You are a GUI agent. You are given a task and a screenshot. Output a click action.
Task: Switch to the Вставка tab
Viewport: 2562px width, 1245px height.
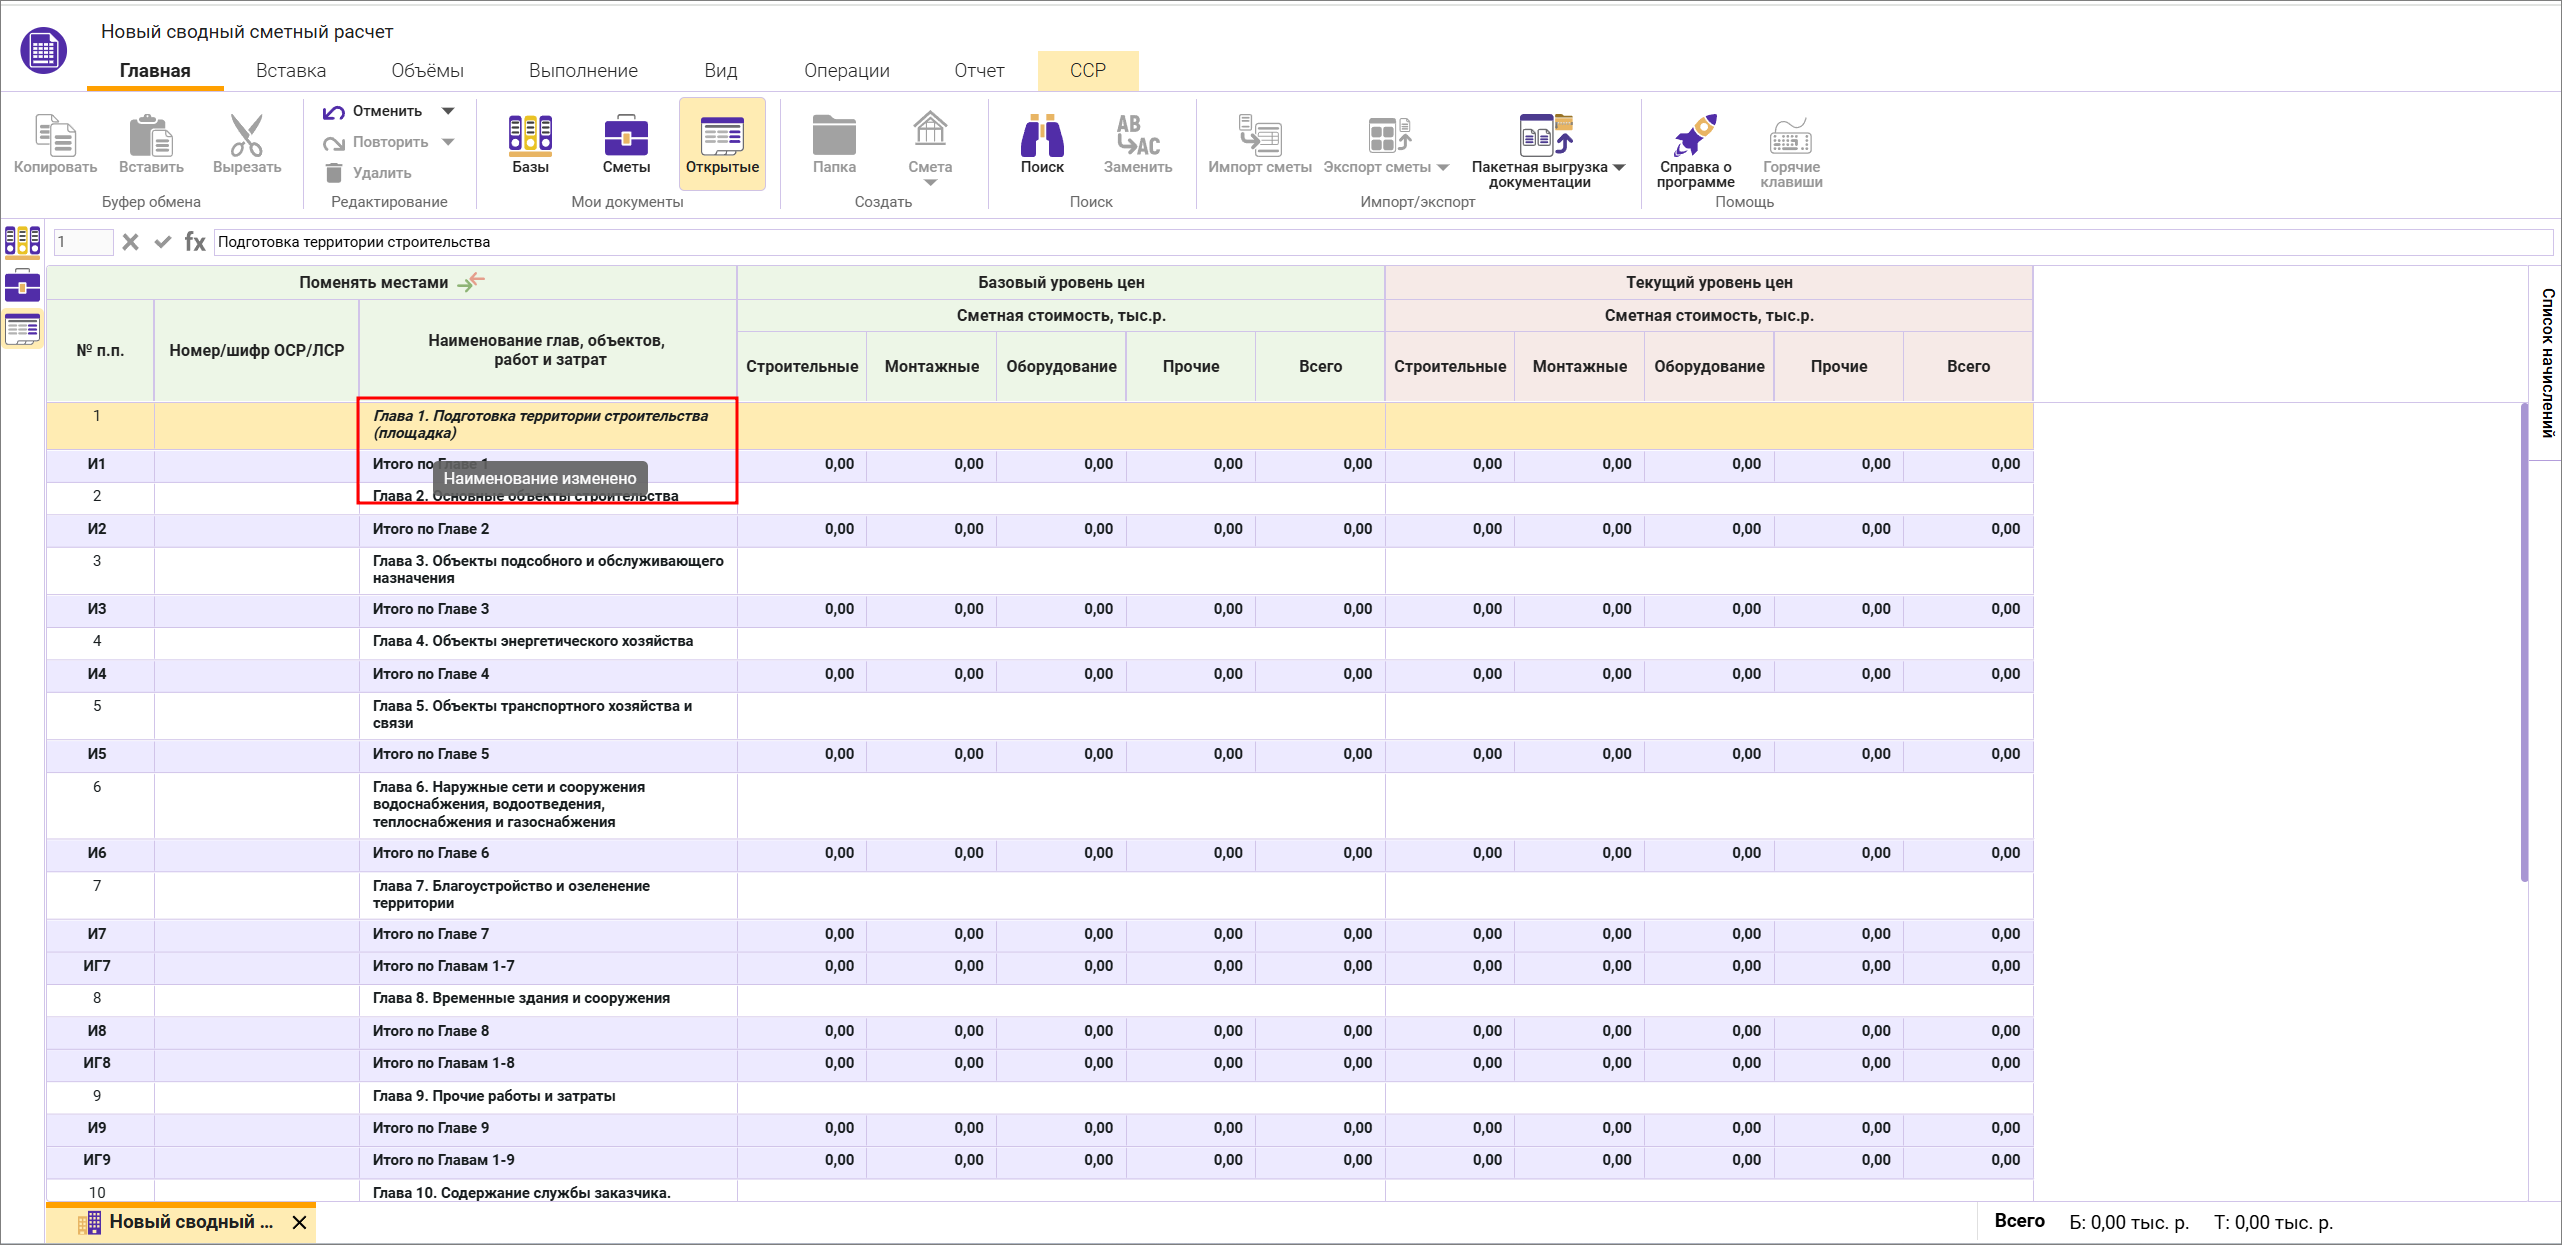pos(290,70)
